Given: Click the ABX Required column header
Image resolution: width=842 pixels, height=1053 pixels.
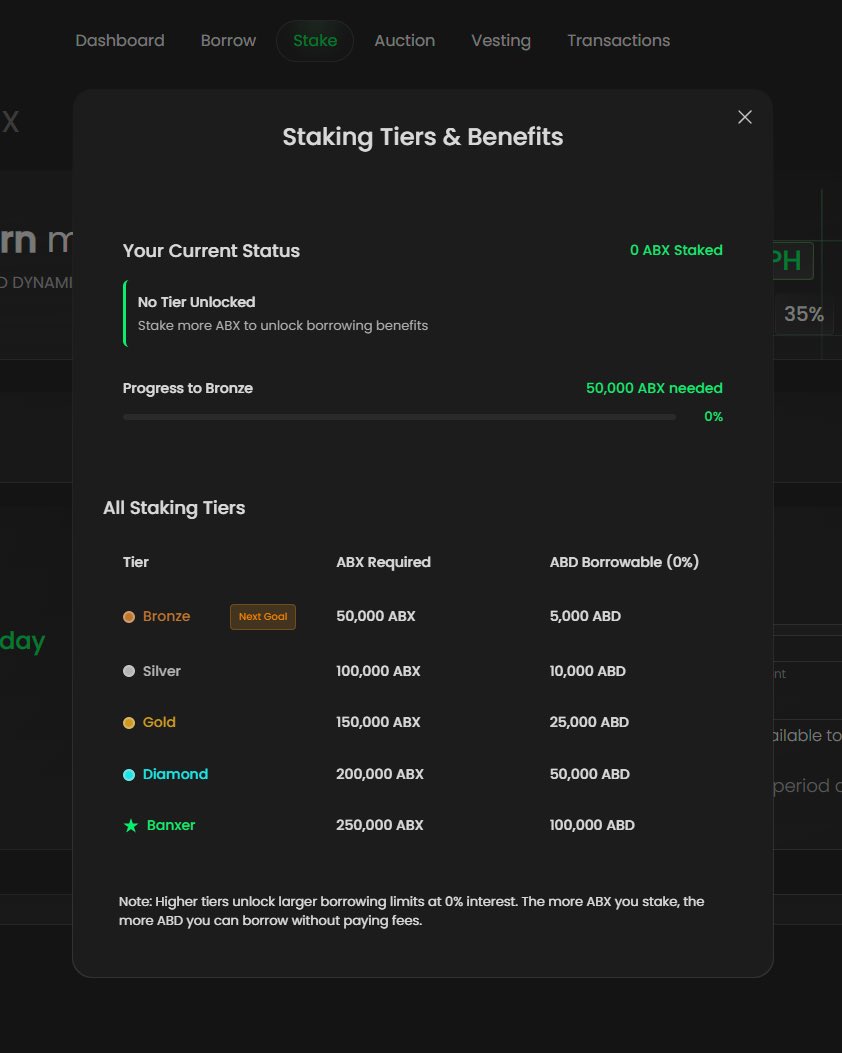Looking at the screenshot, I should click(x=383, y=562).
